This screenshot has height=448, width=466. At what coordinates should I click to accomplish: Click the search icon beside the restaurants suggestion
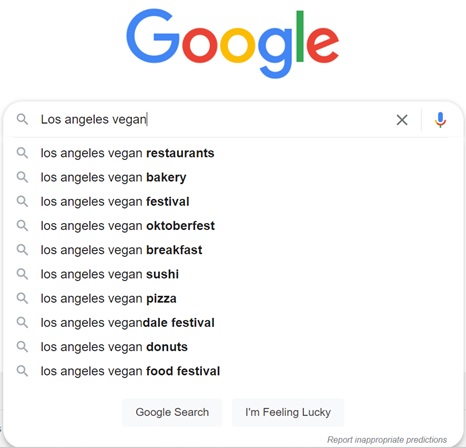pos(22,153)
